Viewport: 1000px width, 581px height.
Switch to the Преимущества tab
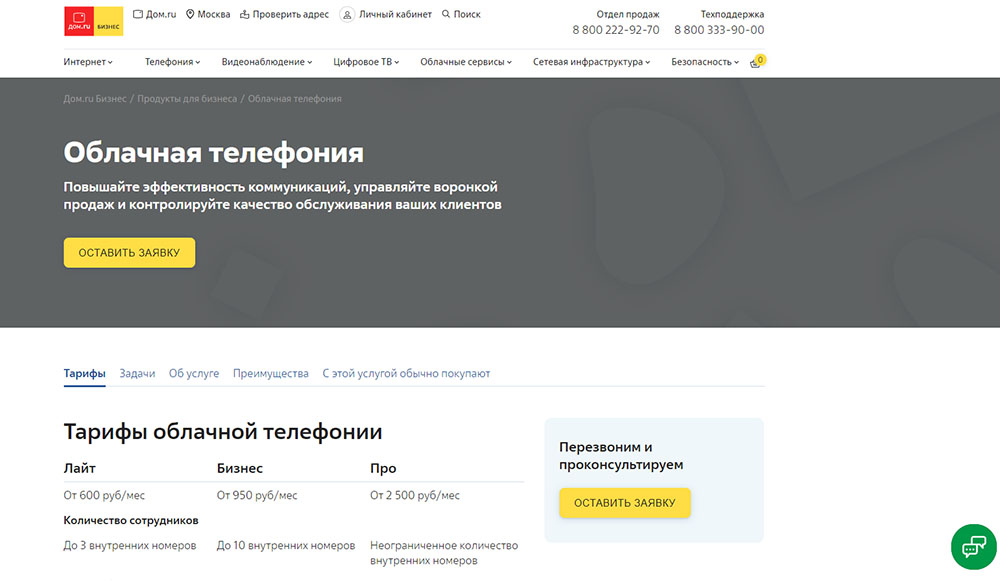pyautogui.click(x=270, y=374)
